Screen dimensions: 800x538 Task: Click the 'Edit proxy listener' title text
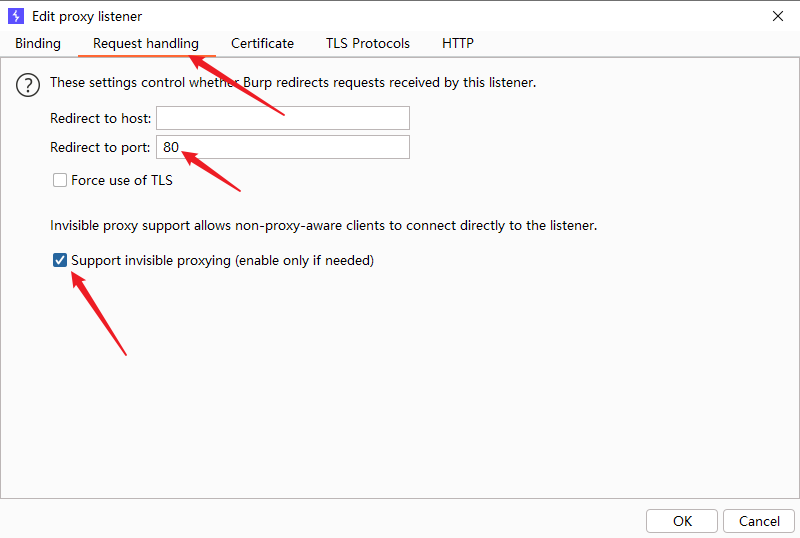(x=87, y=16)
